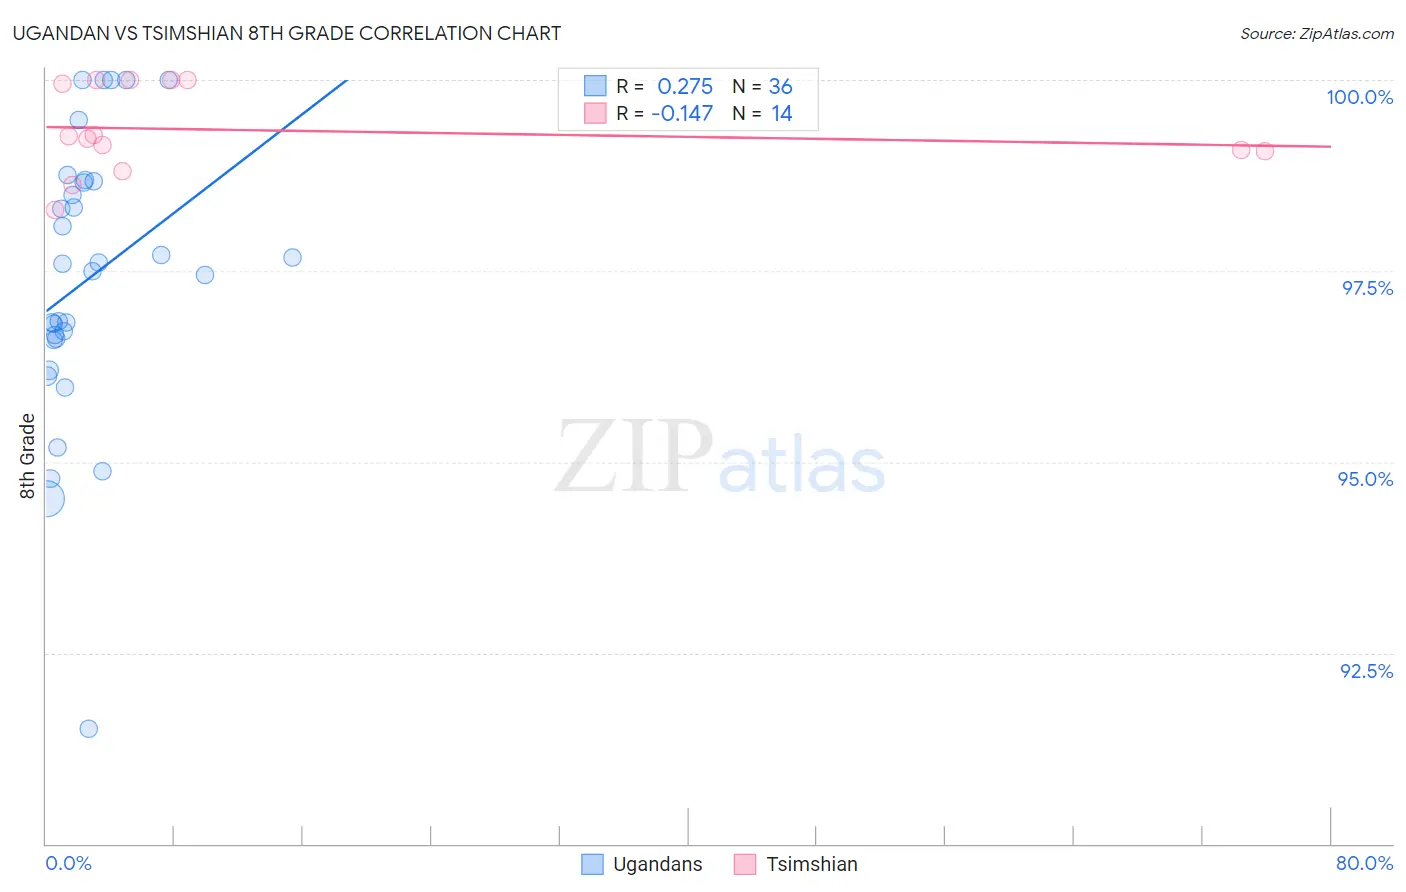Viewport: 1406px width, 892px height.
Task: Click the chart title text
Action: pyautogui.click(x=286, y=33)
